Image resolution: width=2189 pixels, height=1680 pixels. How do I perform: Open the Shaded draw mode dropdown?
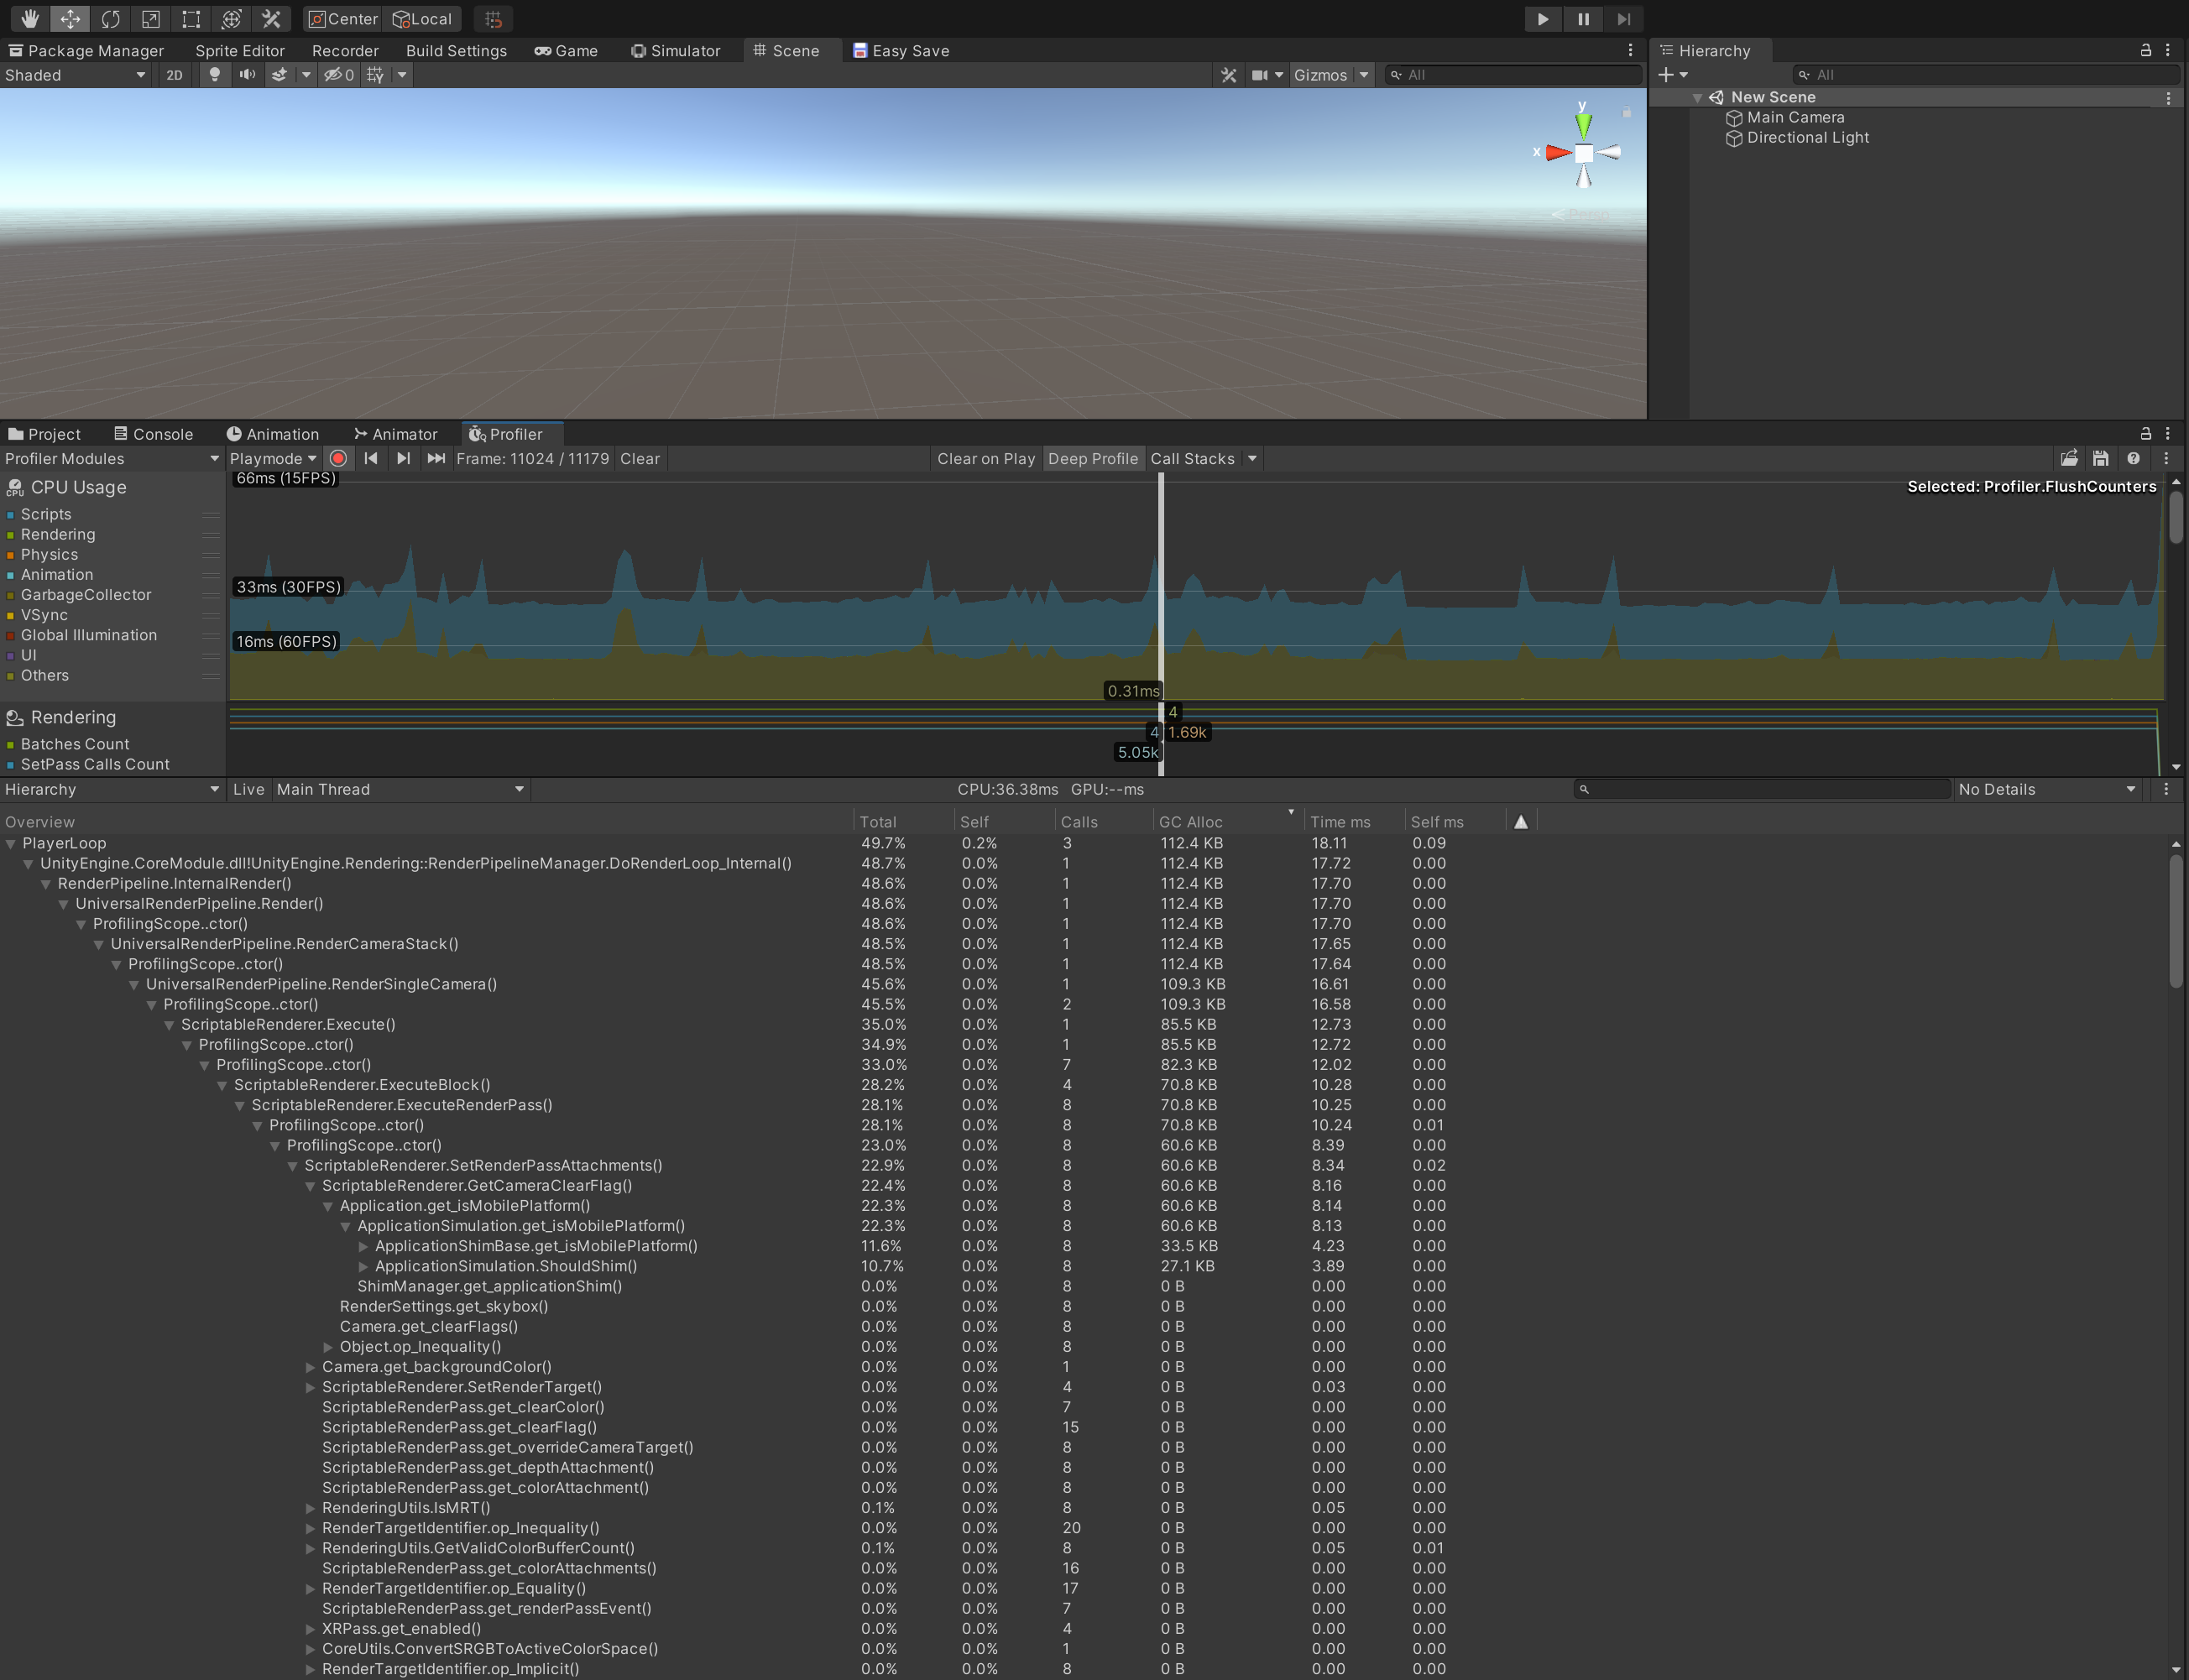[75, 75]
